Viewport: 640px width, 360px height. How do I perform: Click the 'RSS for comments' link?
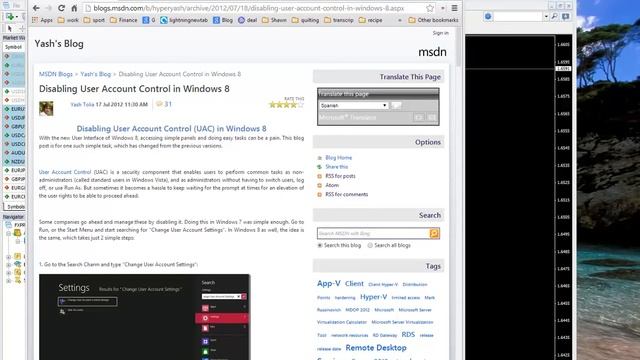pos(347,194)
